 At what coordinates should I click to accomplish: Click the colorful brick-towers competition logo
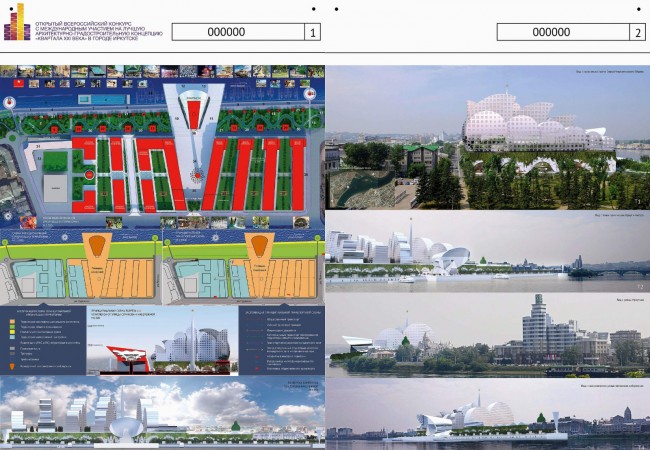point(17,22)
